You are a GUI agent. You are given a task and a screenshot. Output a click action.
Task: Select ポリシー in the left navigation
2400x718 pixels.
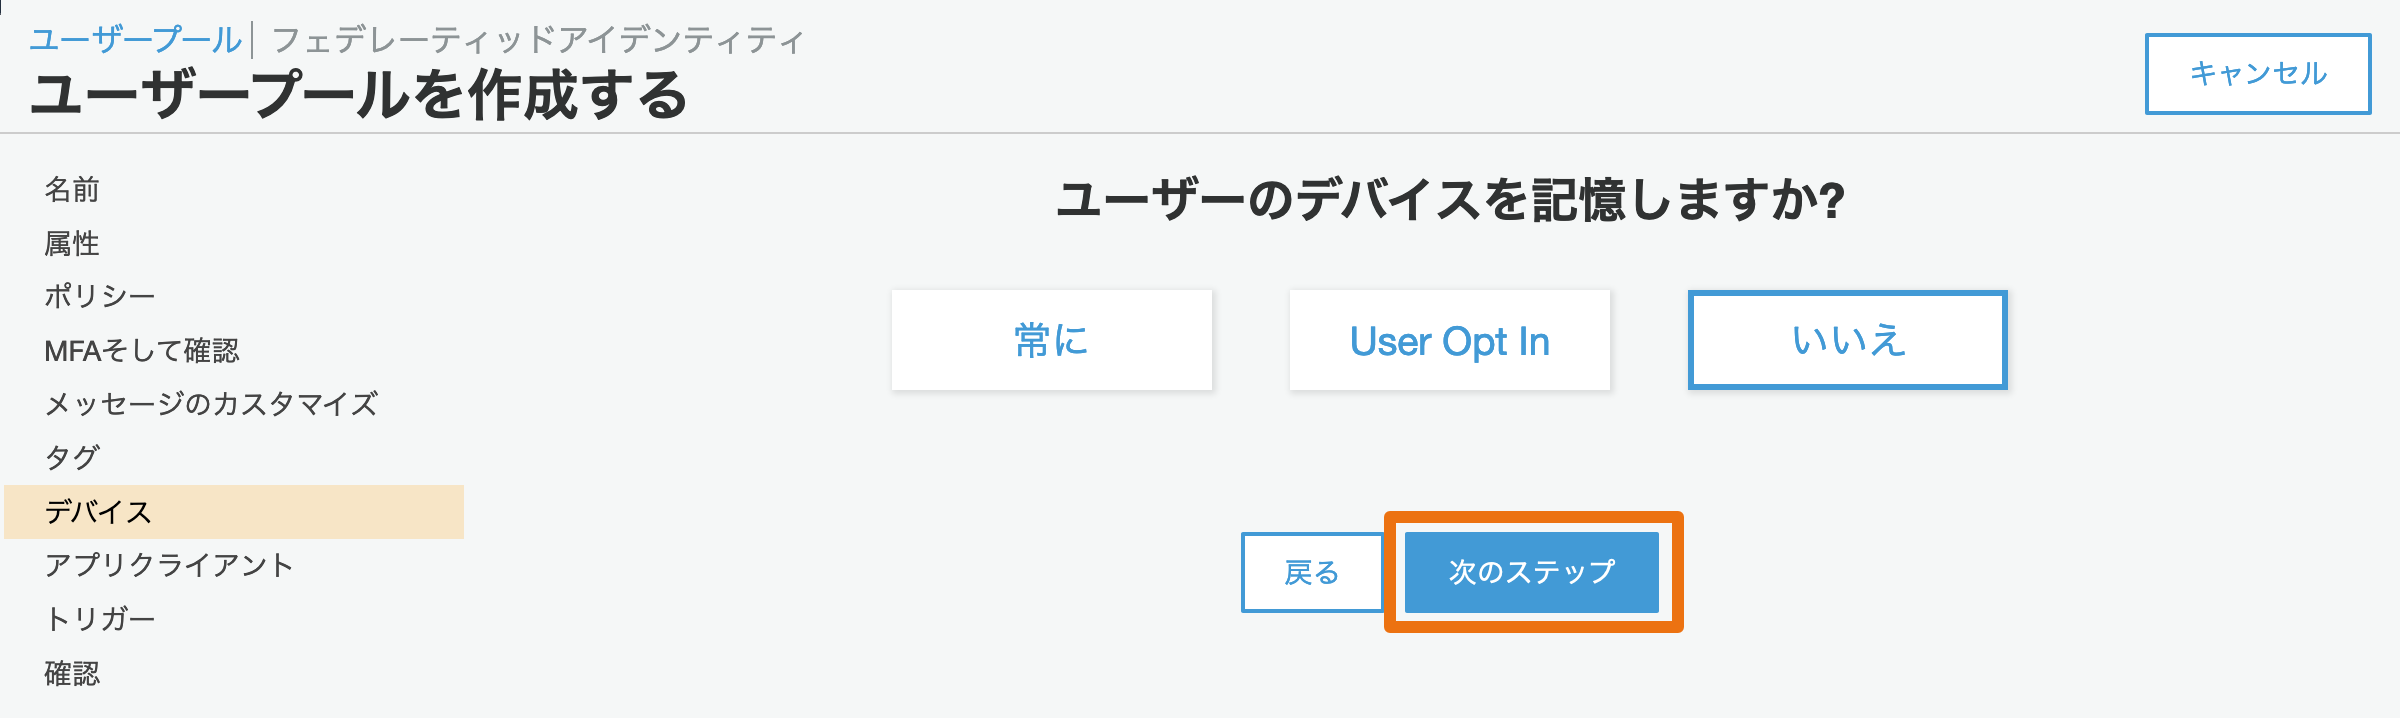(100, 296)
